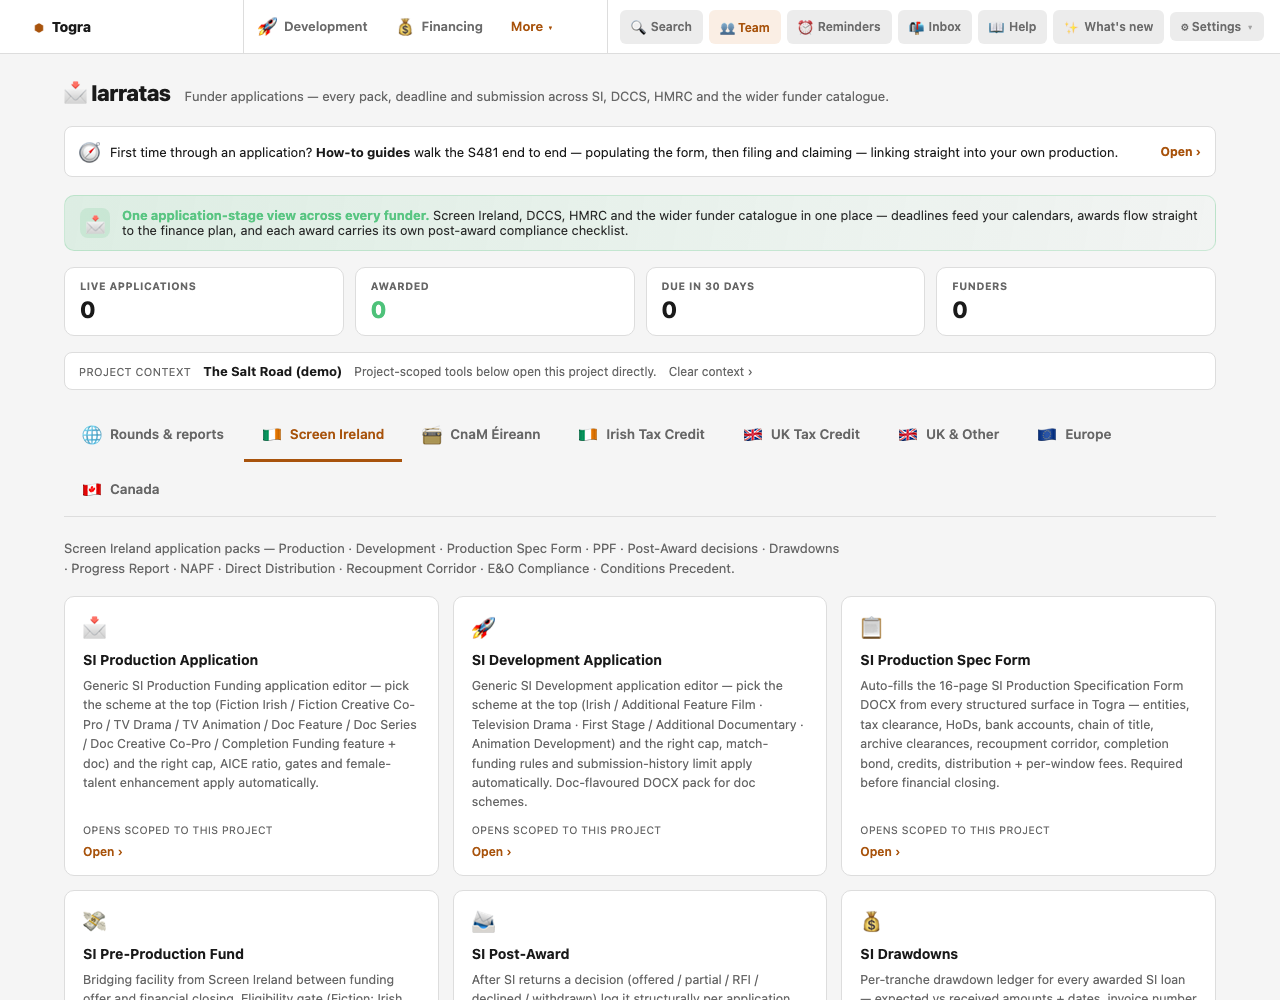Screen dimensions: 1280x1000
Task: Open the Development navigation menu
Action: coord(313,27)
